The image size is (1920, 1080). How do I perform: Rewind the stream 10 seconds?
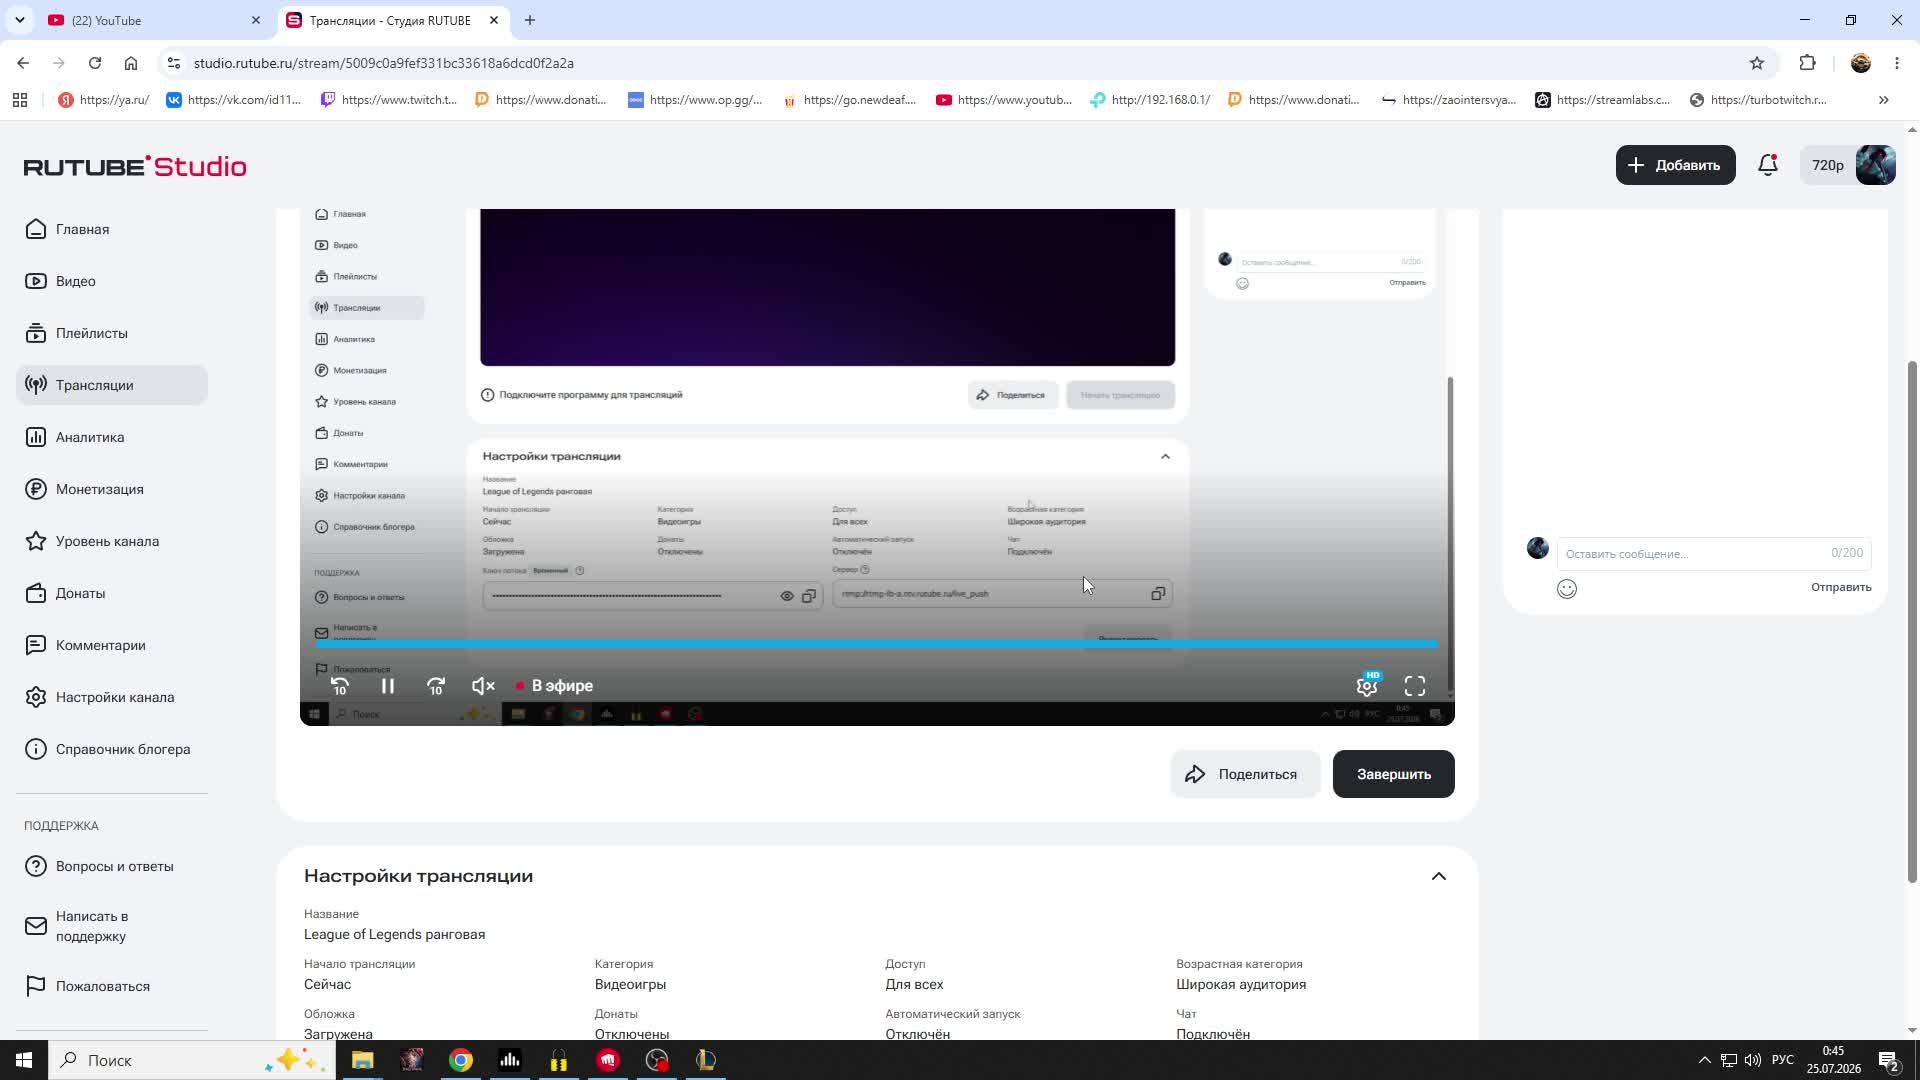click(x=340, y=686)
